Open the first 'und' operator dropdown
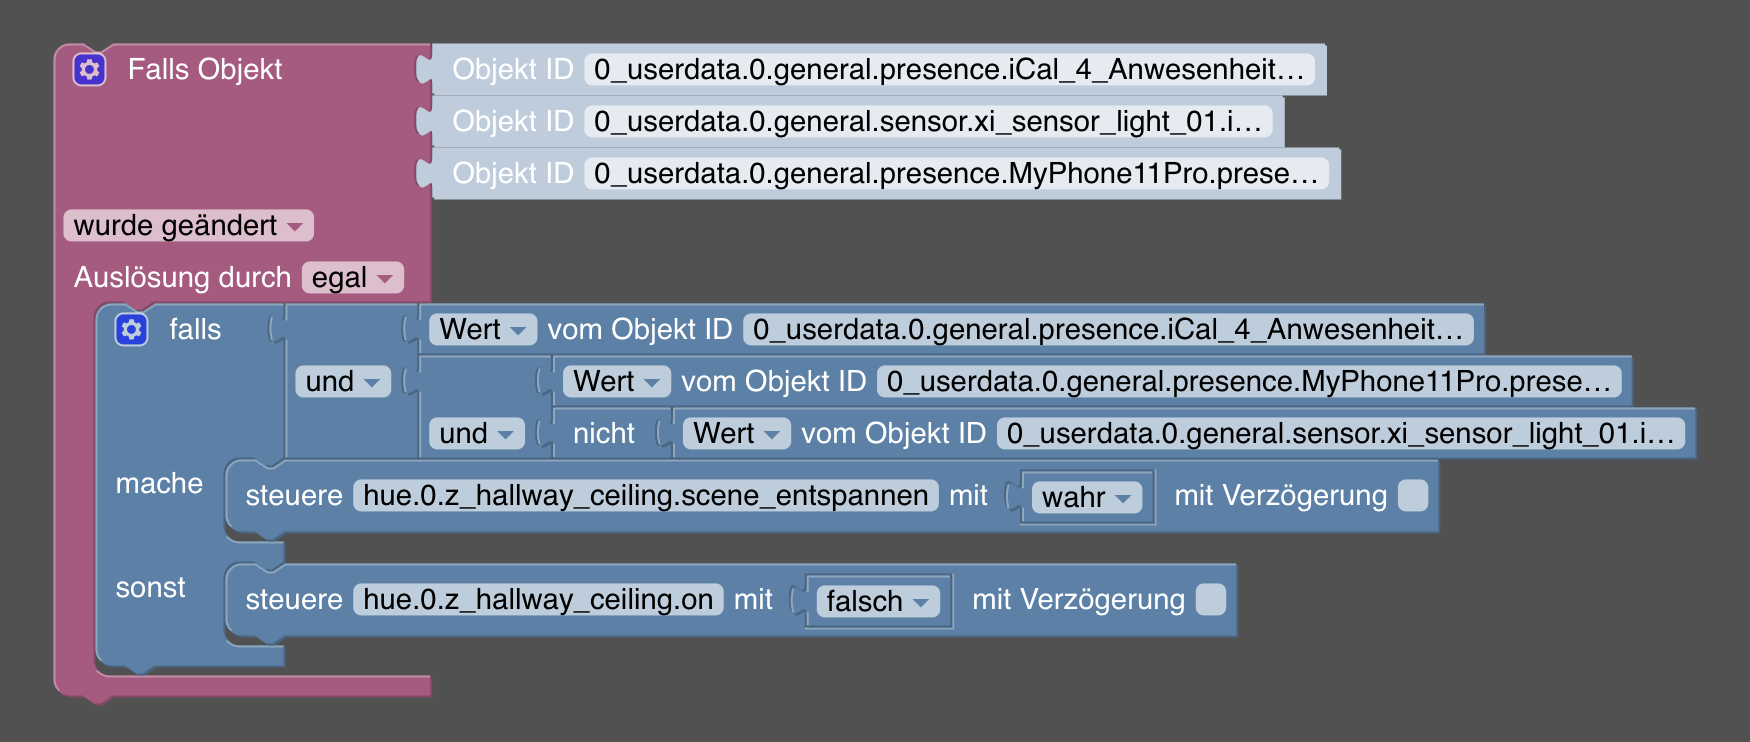 (x=342, y=381)
